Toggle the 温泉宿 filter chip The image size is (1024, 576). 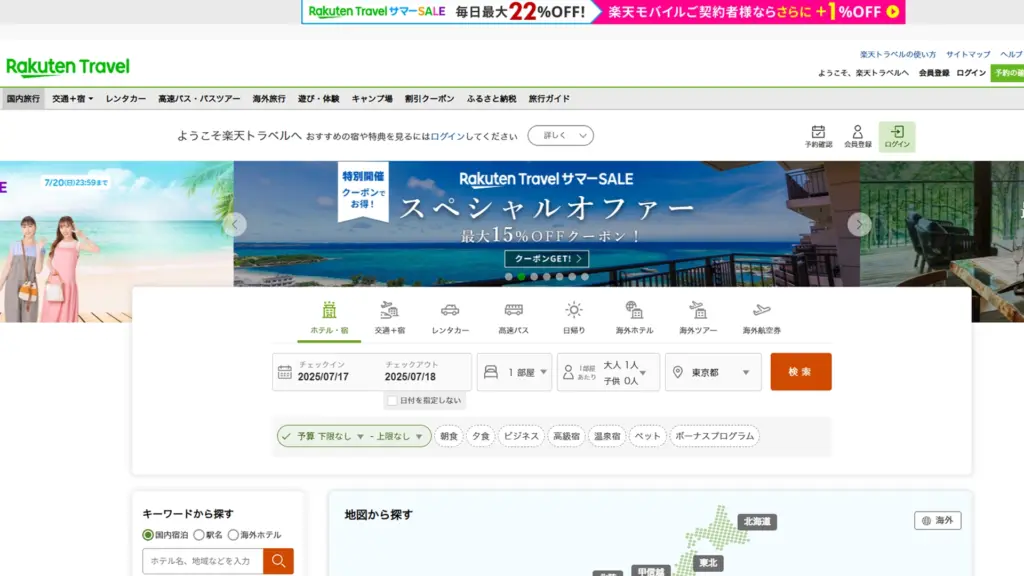(x=607, y=436)
